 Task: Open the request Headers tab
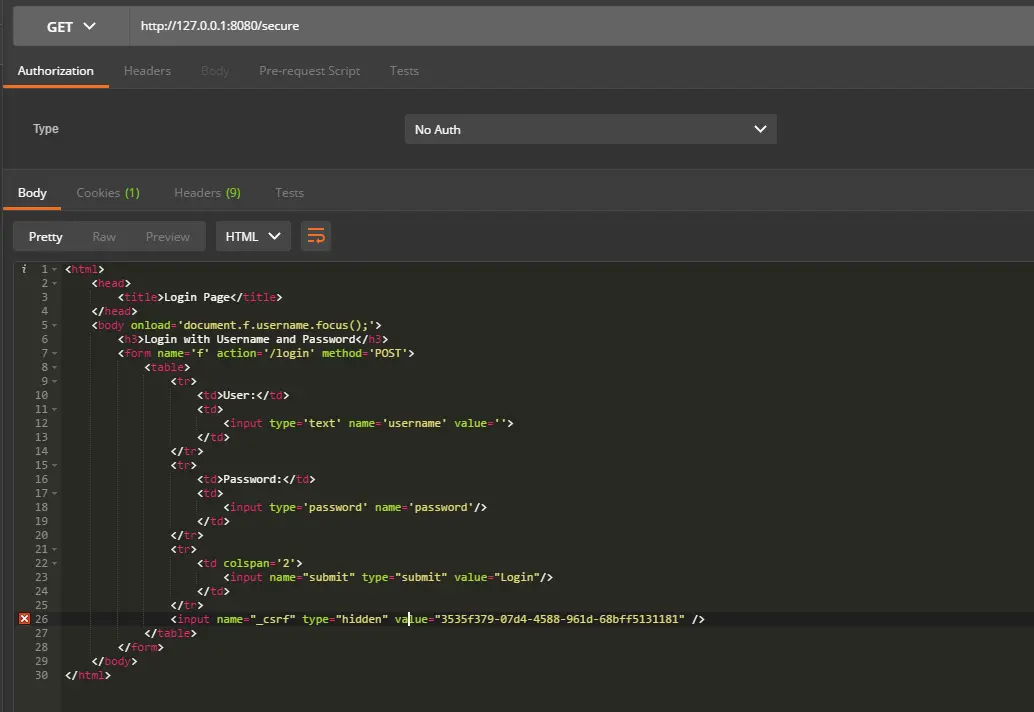[147, 71]
